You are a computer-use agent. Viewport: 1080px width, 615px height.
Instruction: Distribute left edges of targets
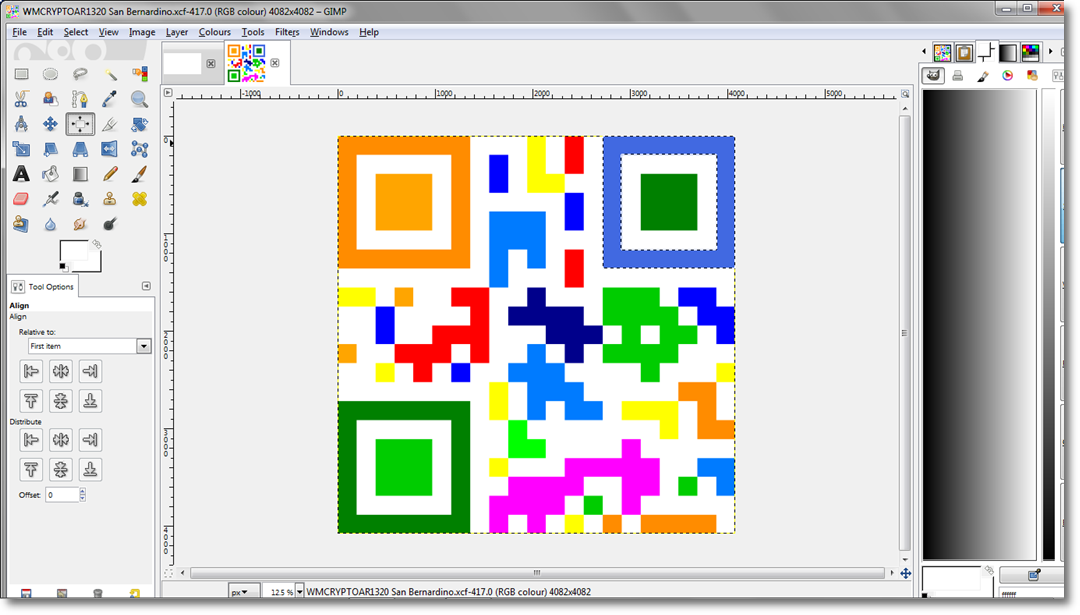[32, 440]
